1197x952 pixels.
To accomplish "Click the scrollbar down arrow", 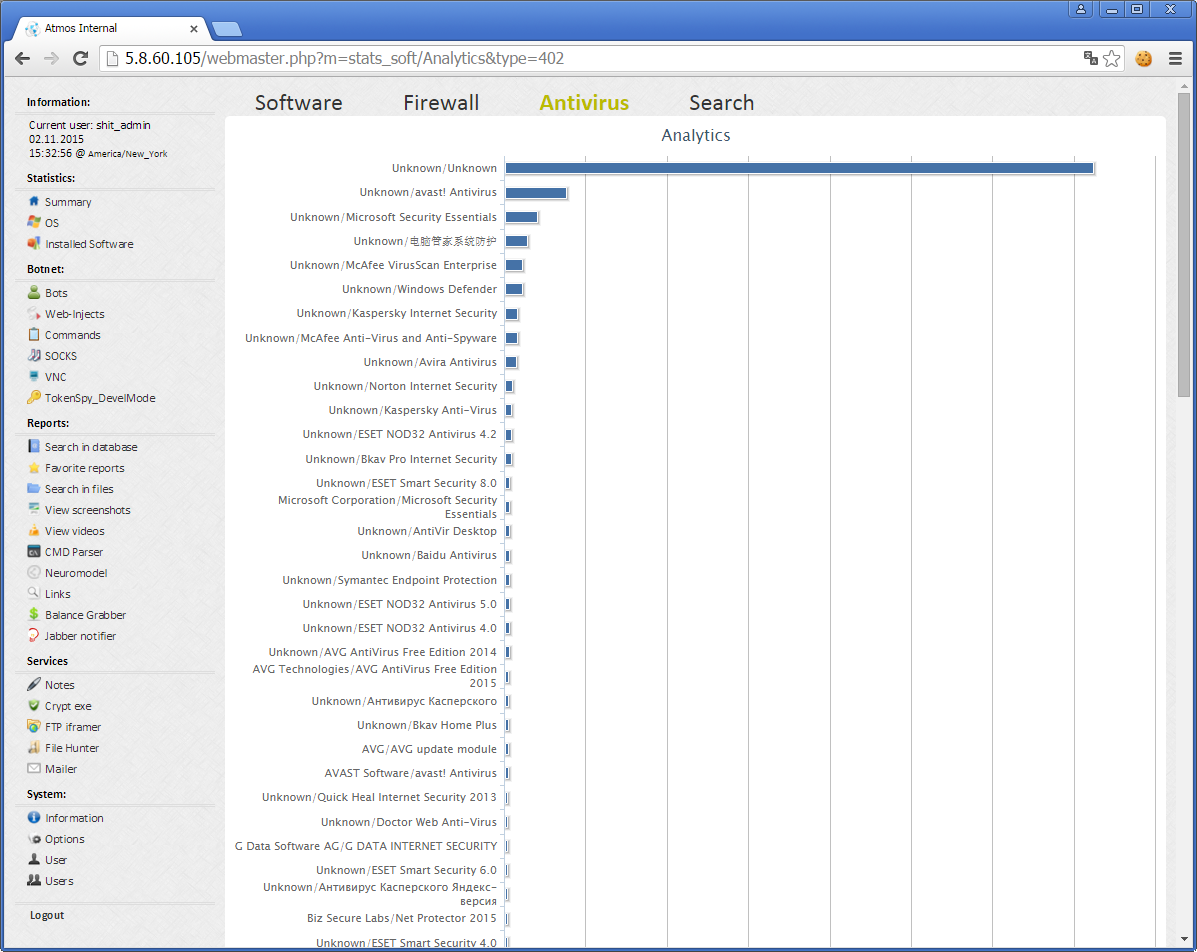I will [x=1184, y=939].
